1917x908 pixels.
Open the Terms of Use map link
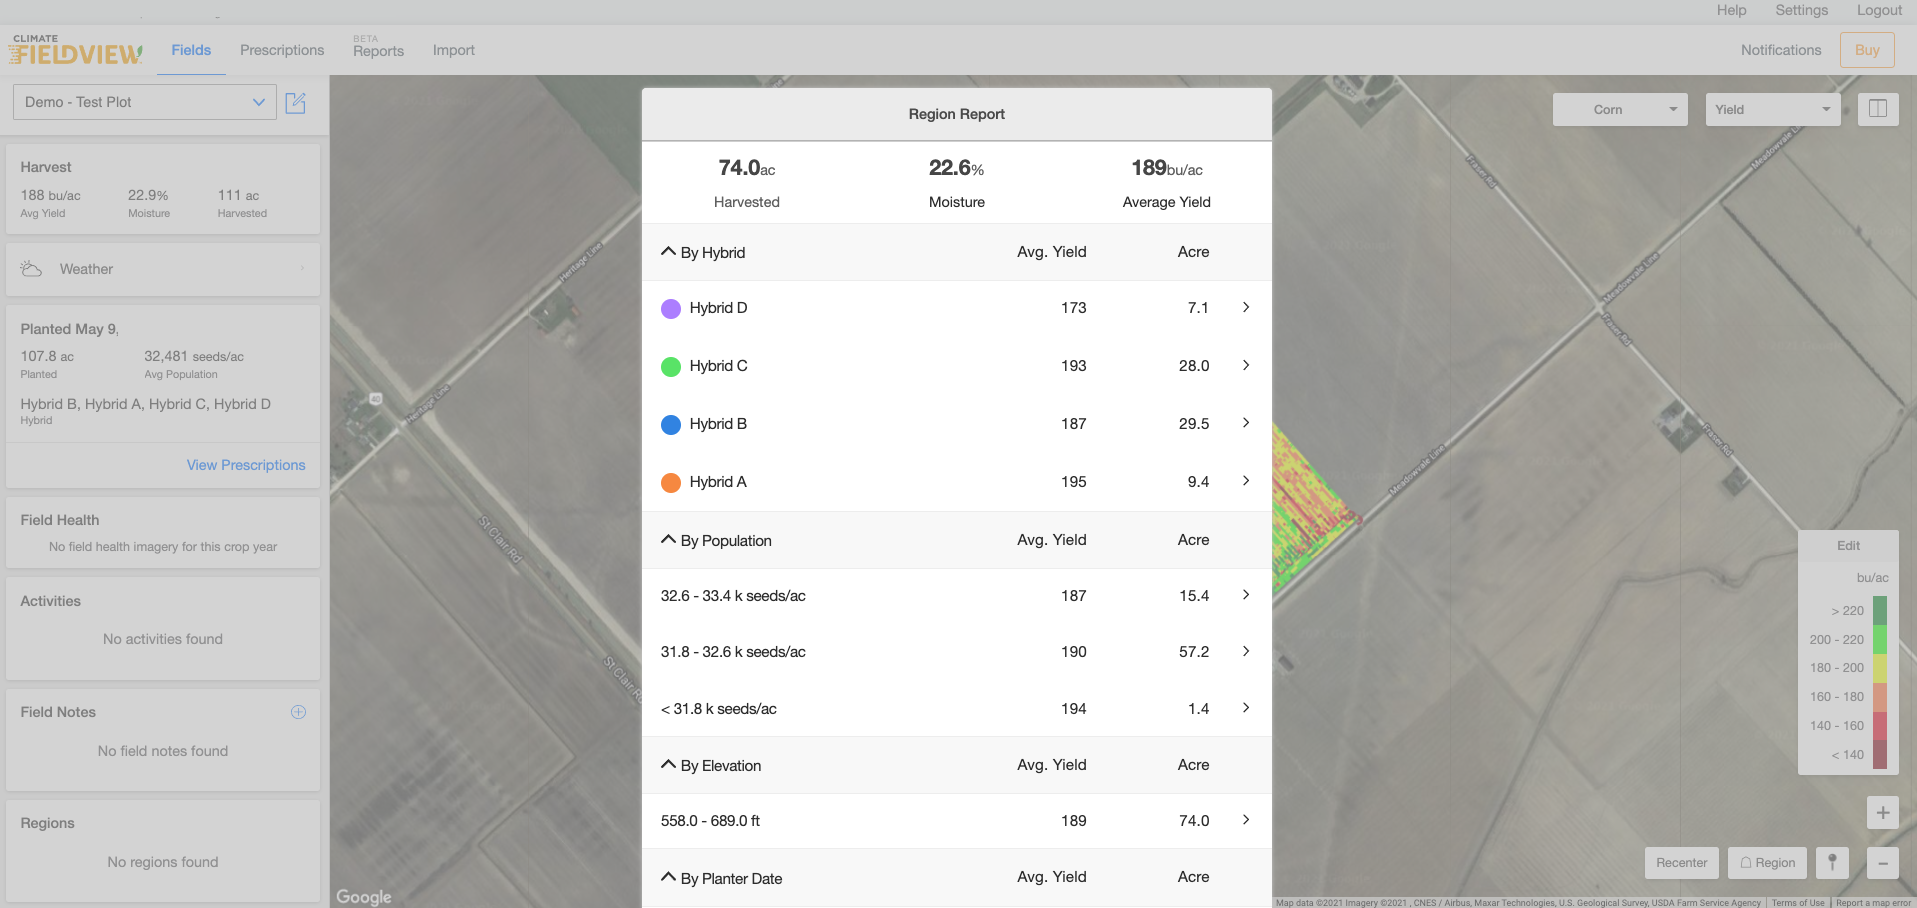pos(1798,903)
